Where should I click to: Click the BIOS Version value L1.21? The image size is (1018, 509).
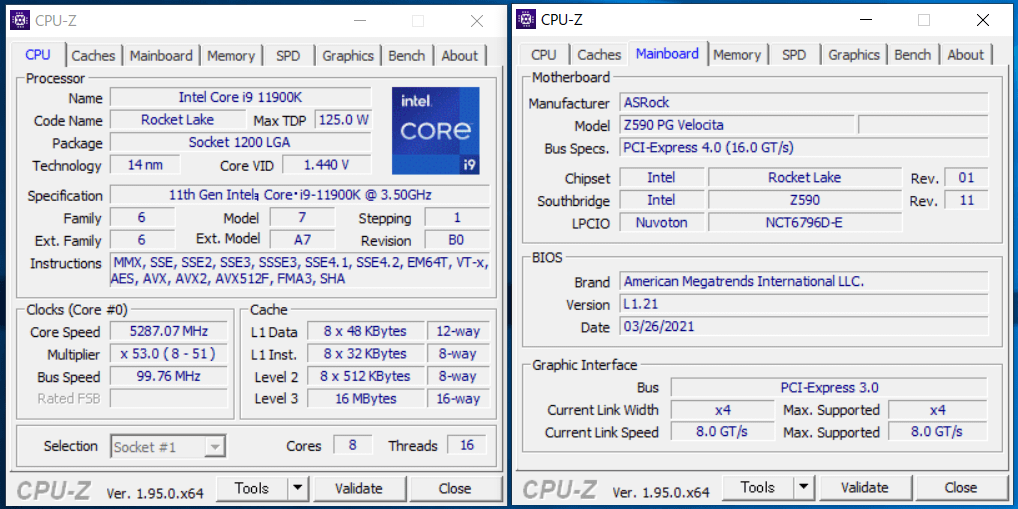(x=804, y=304)
